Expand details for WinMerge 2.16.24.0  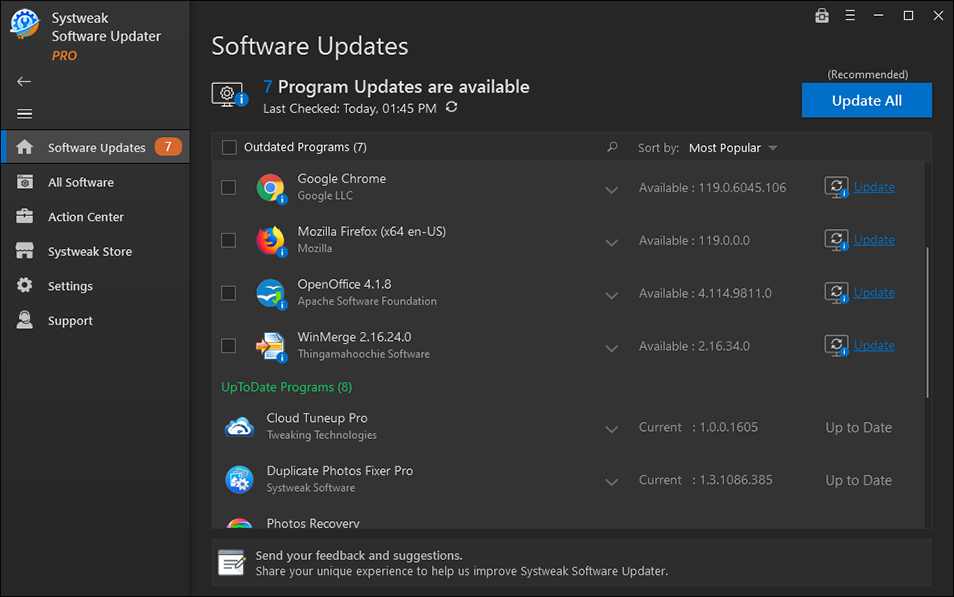(611, 348)
